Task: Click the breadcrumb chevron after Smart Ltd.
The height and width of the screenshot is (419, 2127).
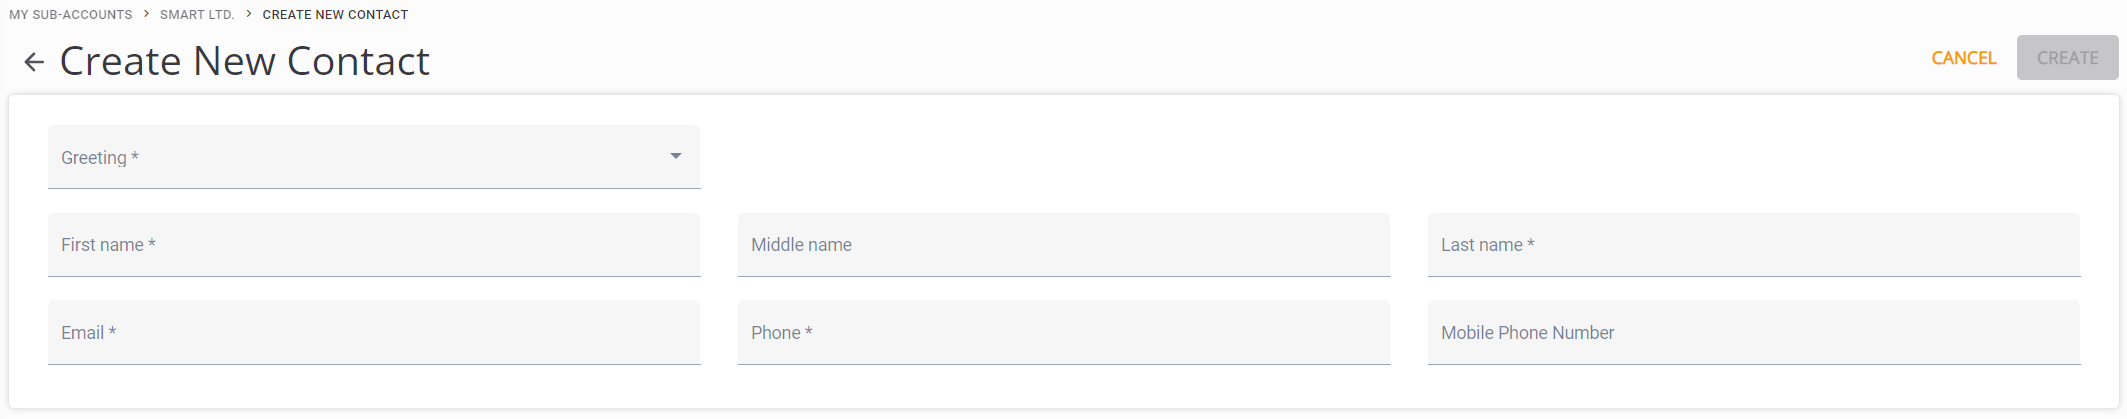Action: click(x=248, y=14)
